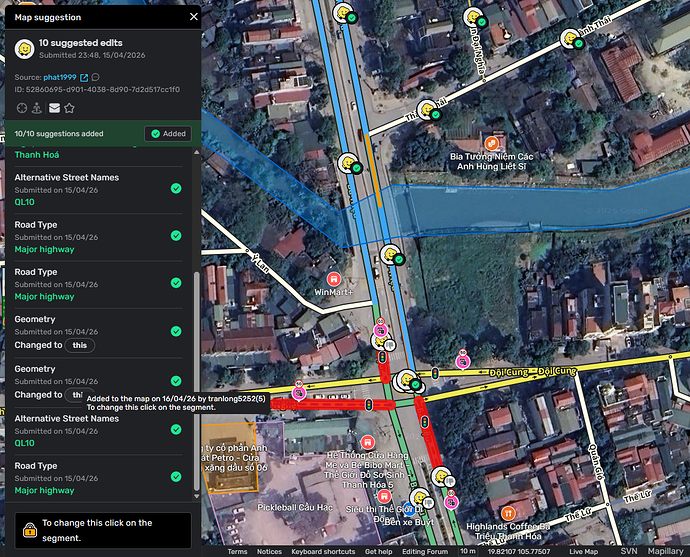Click the traffic light icon on Đội Cung road
This screenshot has width=690, height=557.
[435, 374]
